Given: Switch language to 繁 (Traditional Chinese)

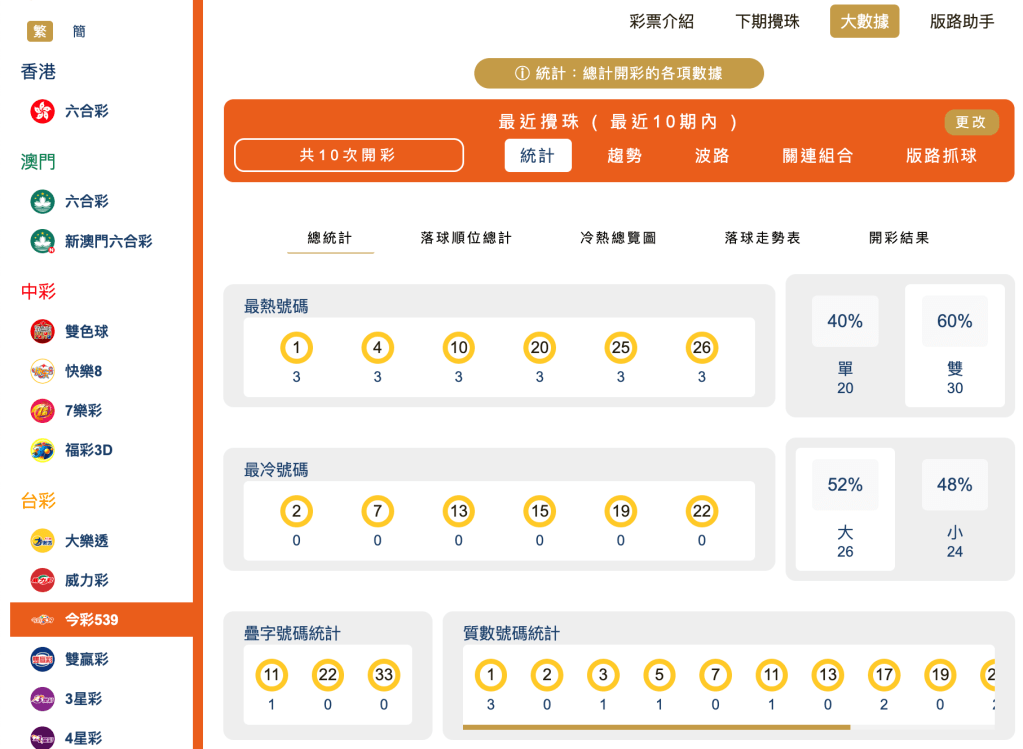Looking at the screenshot, I should 38,30.
